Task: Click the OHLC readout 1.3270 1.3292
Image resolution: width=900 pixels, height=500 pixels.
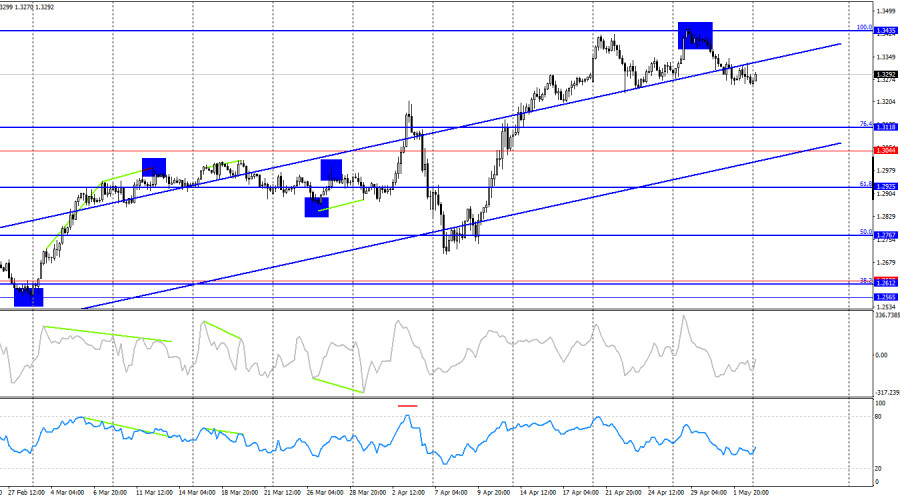Action: 36,7
